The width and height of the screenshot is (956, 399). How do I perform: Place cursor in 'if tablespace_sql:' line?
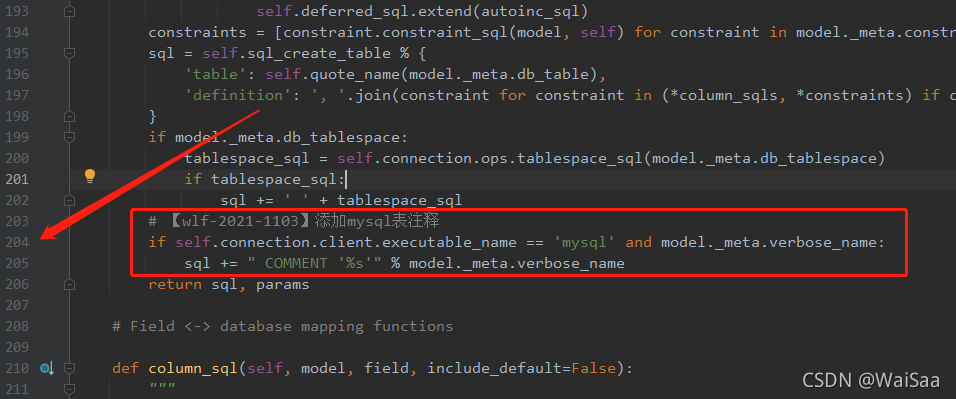[x=265, y=179]
